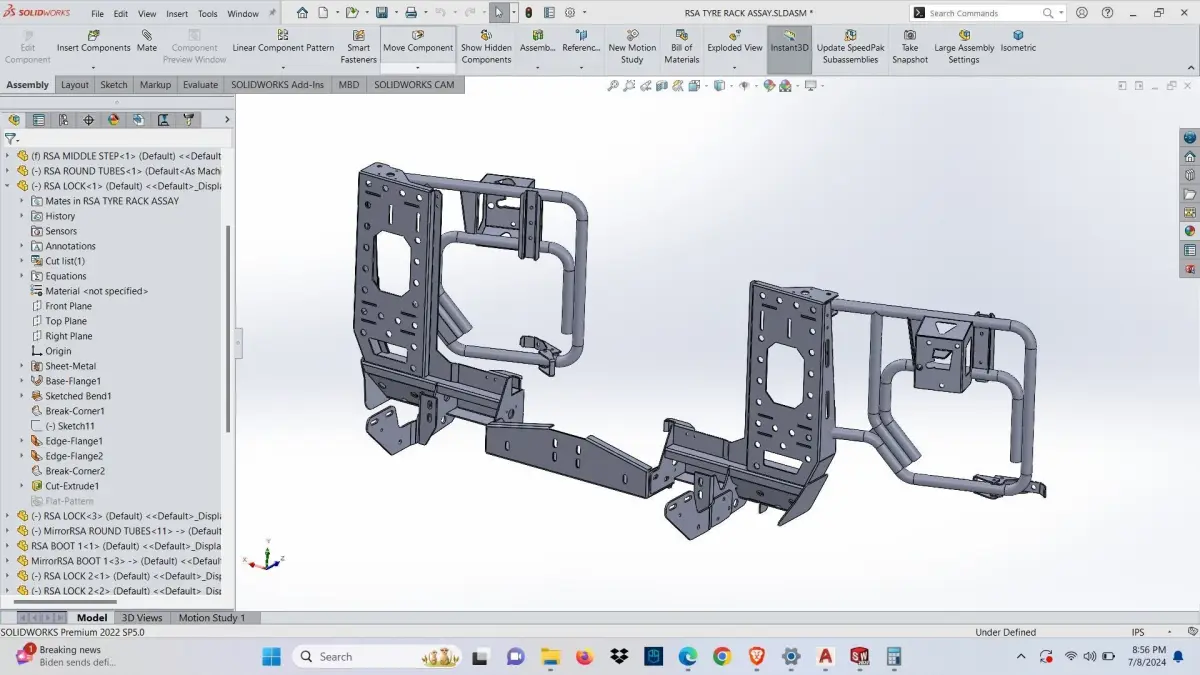Expand the RSA MIDDLE STEP<1> component
This screenshot has height=675, width=1200.
[x=8, y=156]
